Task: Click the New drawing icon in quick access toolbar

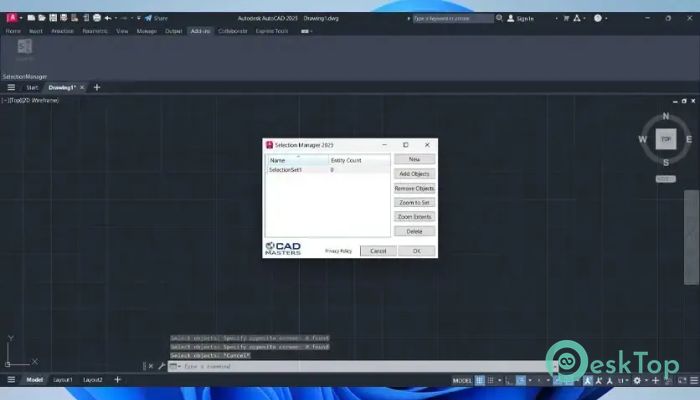Action: [31, 18]
